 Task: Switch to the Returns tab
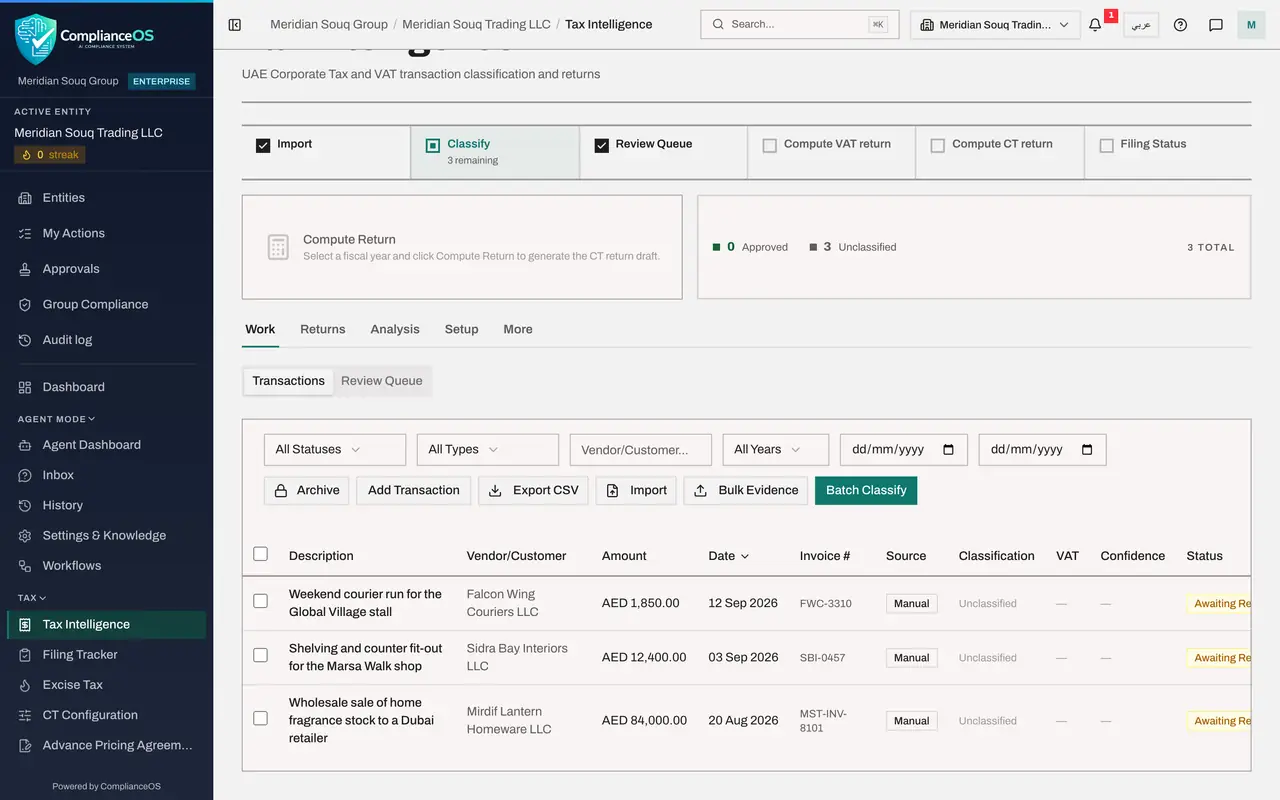[x=323, y=329]
